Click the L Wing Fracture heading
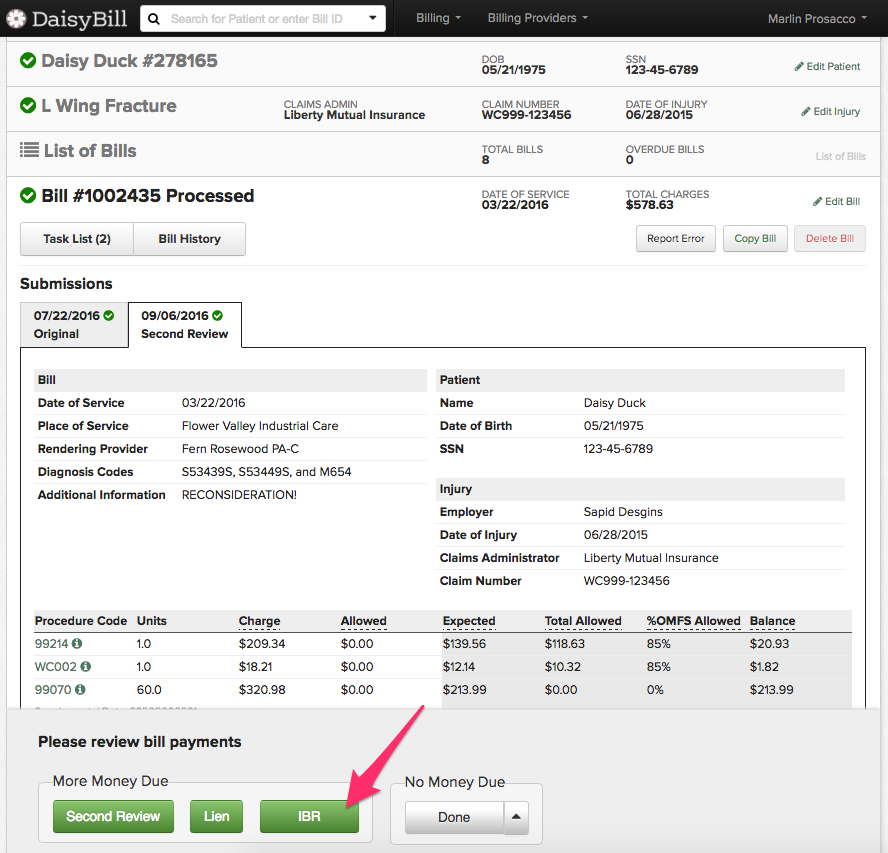The height and width of the screenshot is (853, 888). (x=109, y=106)
